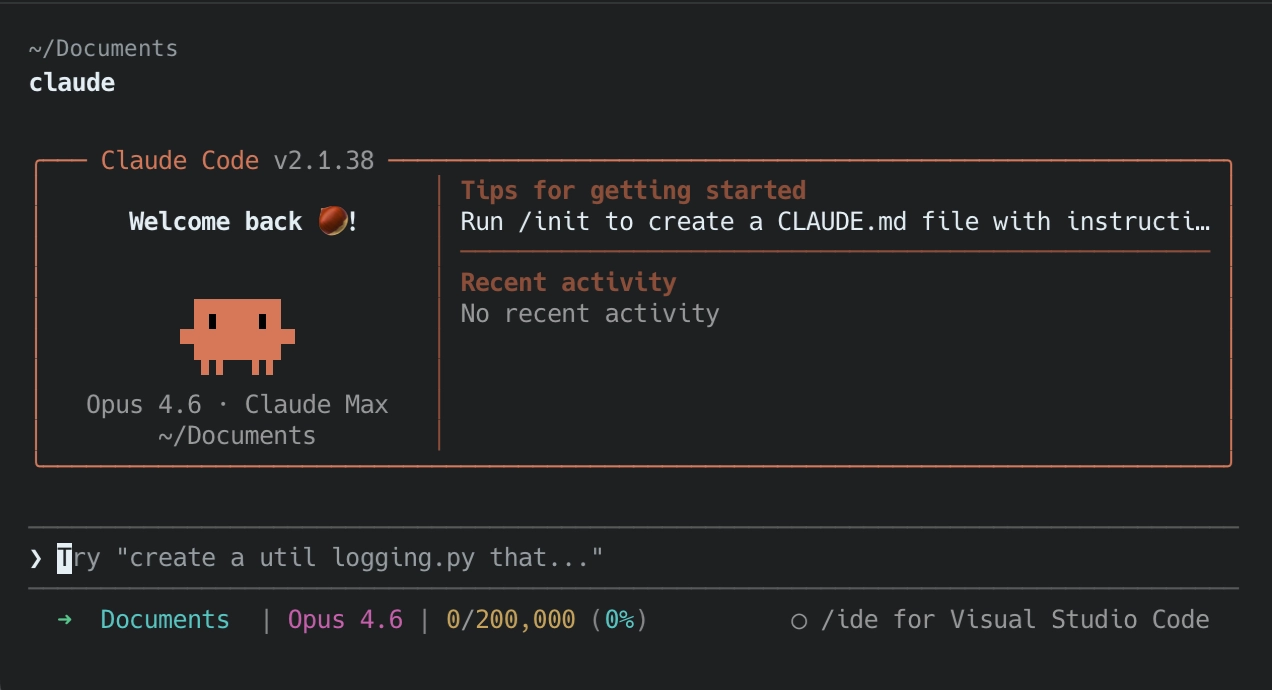Viewport: 1272px width, 690px height.
Task: Select the magenta Opus 4.6 status label
Action: 345,620
